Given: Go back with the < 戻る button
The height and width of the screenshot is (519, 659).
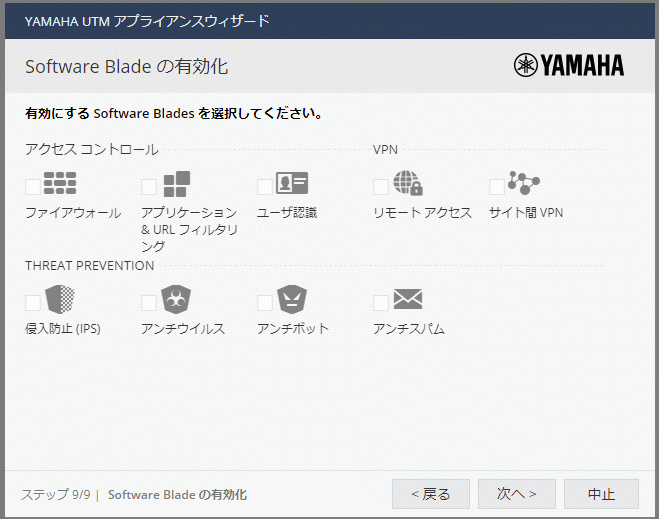Looking at the screenshot, I should pos(431,494).
